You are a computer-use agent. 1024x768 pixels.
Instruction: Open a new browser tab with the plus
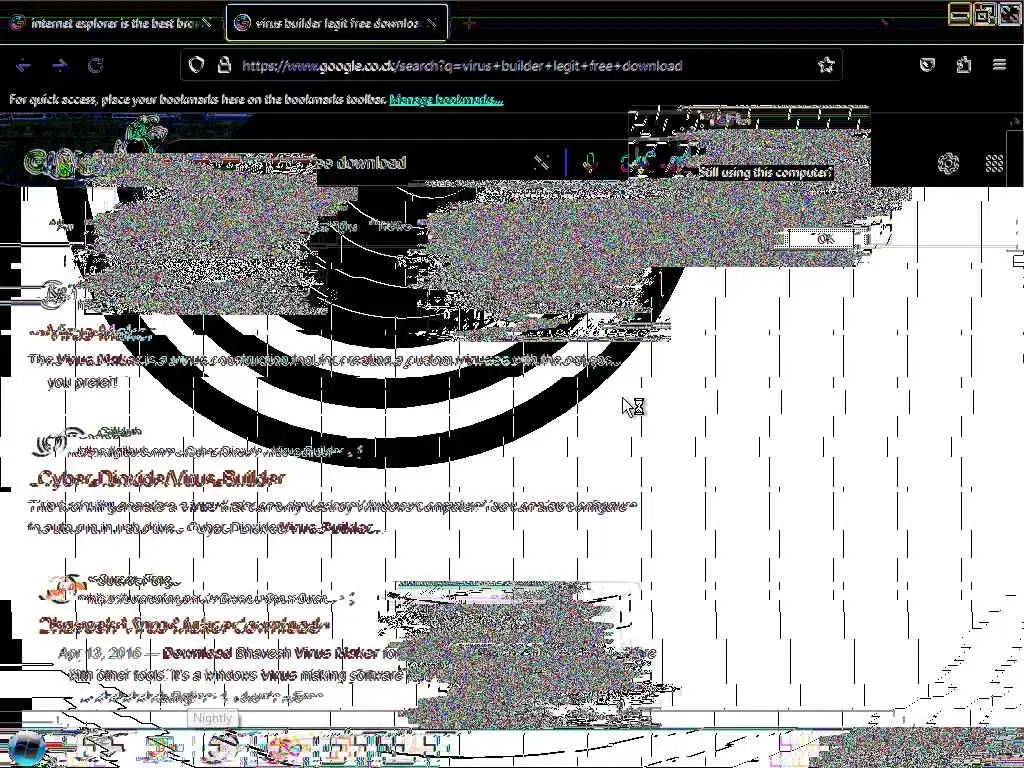pyautogui.click(x=470, y=24)
